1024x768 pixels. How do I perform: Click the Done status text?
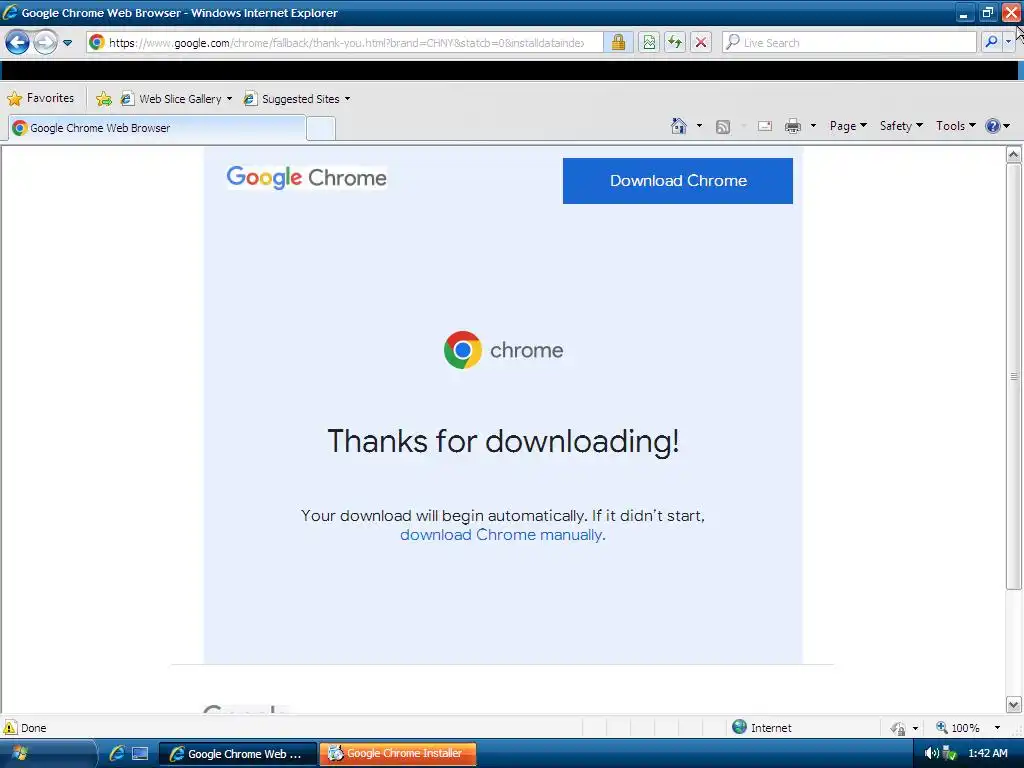(x=33, y=728)
